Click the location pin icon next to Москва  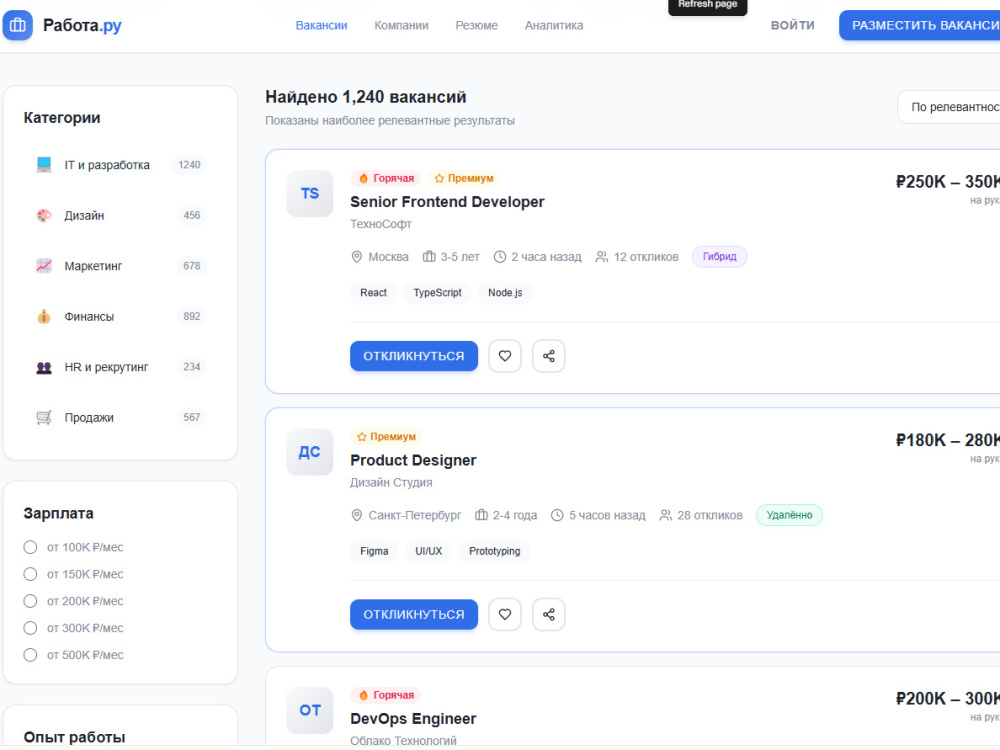pos(357,256)
